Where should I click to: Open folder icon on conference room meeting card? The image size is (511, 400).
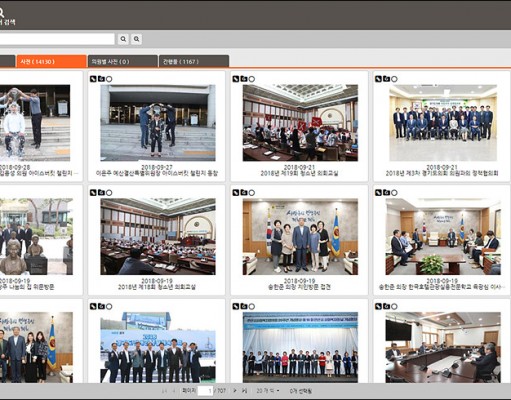[386, 306]
